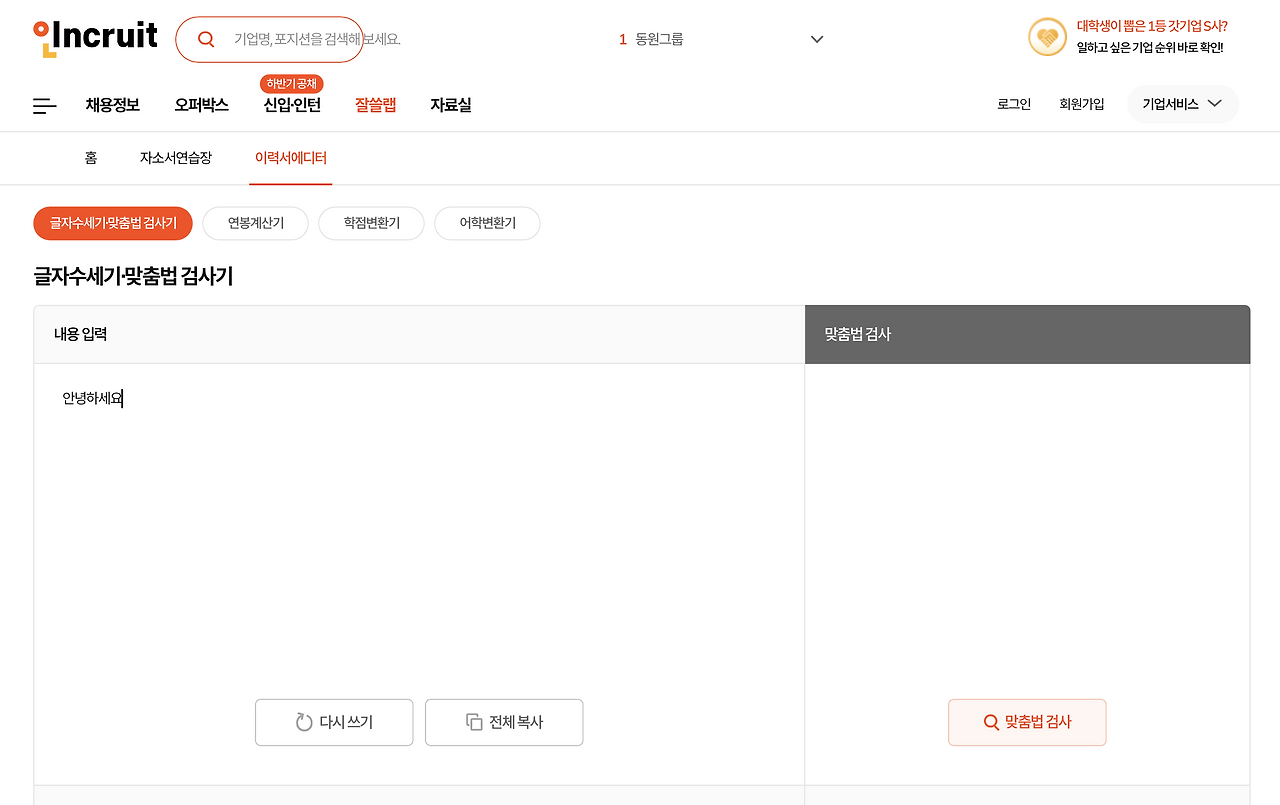
Task: Open the 자료실 menu
Action: pyautogui.click(x=451, y=105)
